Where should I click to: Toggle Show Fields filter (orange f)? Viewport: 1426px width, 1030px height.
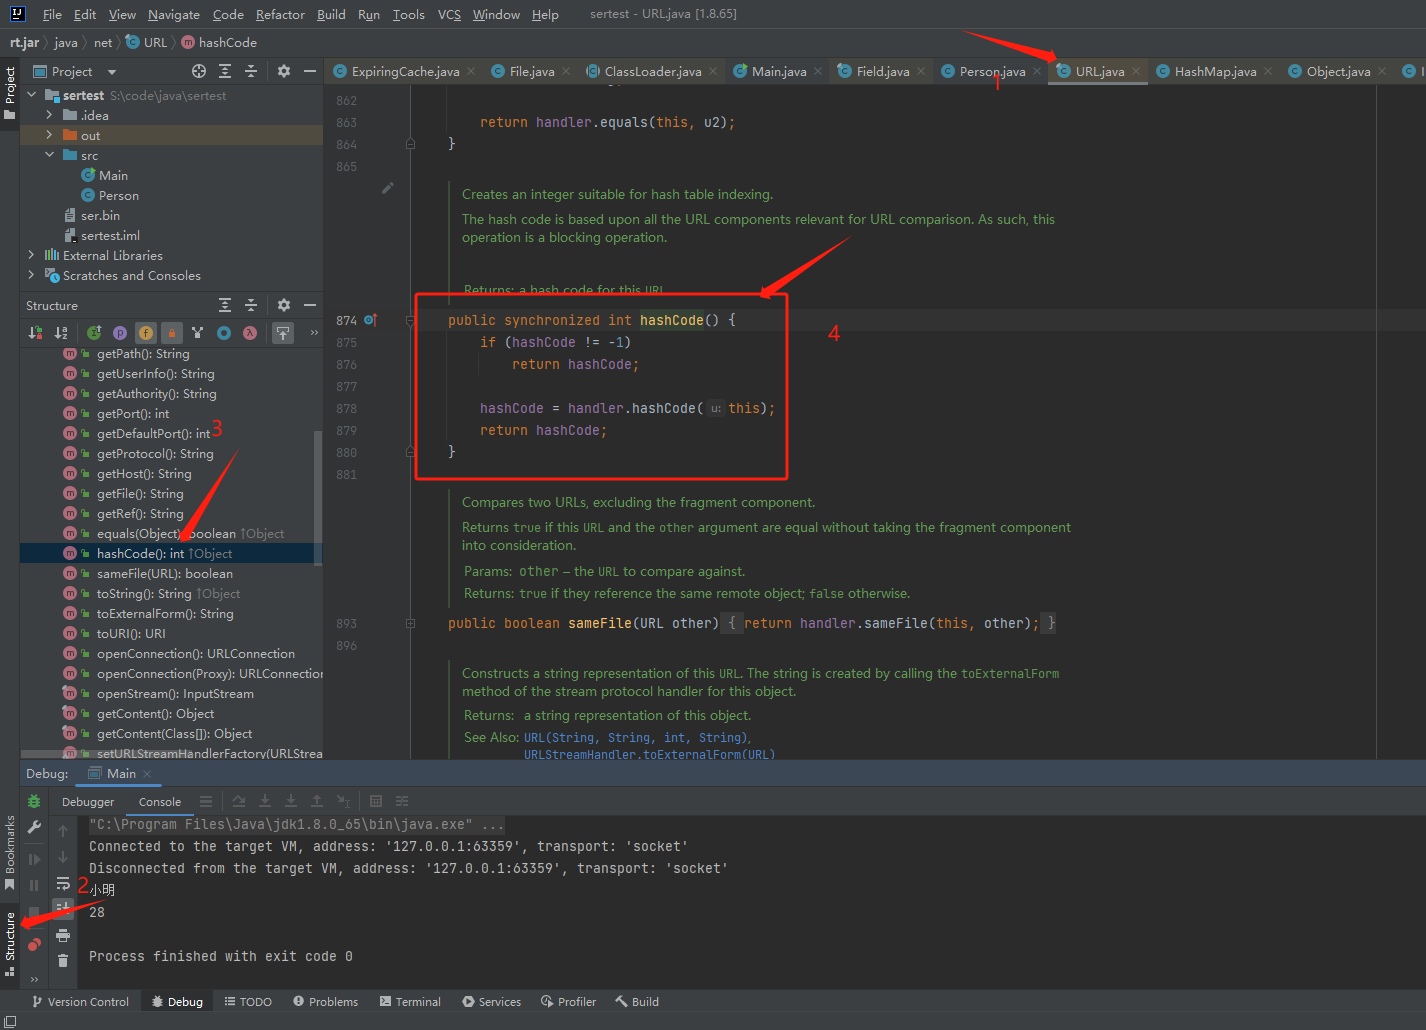[146, 333]
